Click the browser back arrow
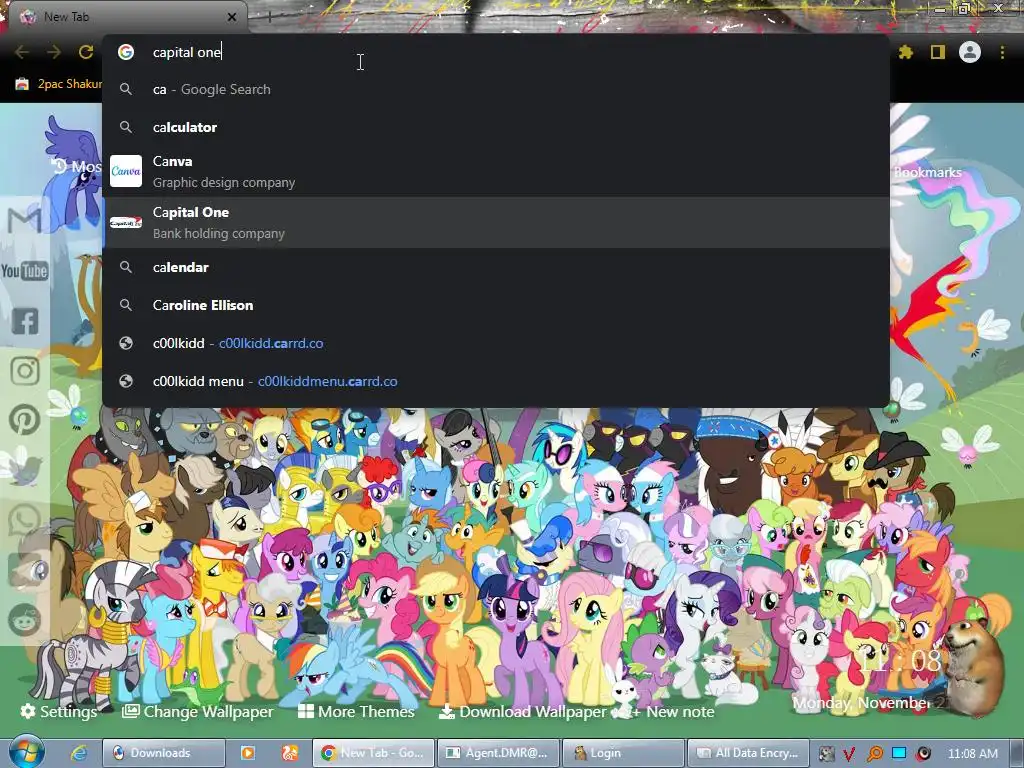Viewport: 1024px width, 768px height. point(22,52)
